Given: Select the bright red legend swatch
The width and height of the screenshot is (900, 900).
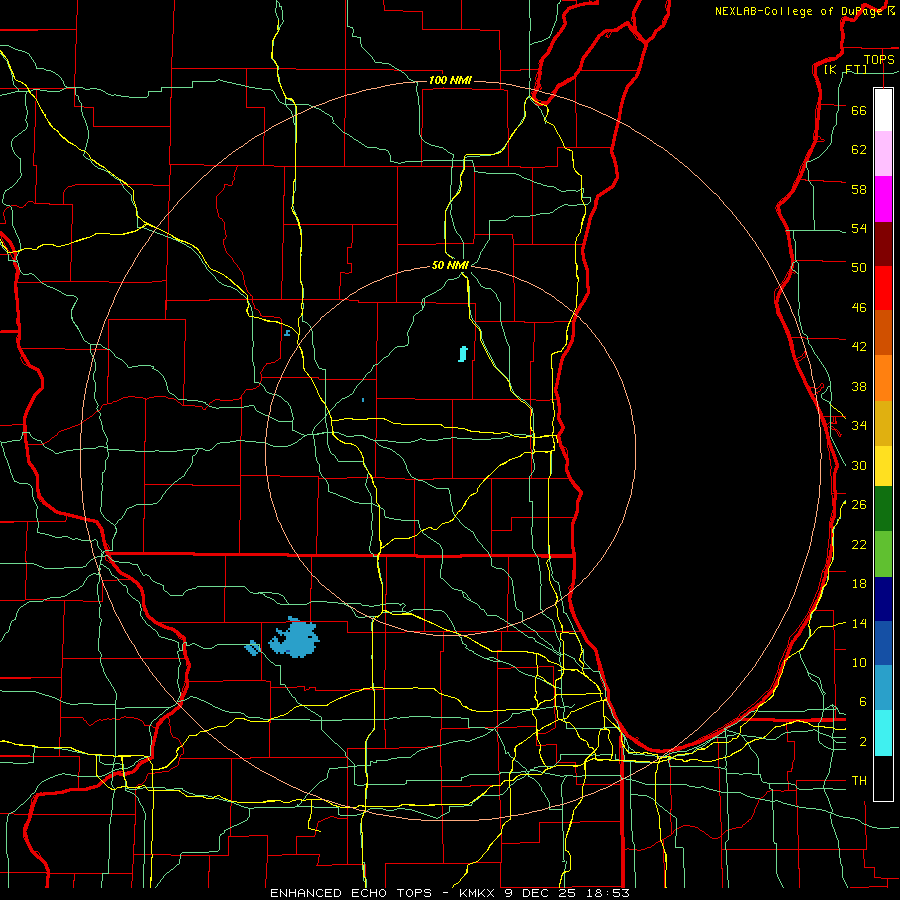Looking at the screenshot, I should click(x=883, y=288).
